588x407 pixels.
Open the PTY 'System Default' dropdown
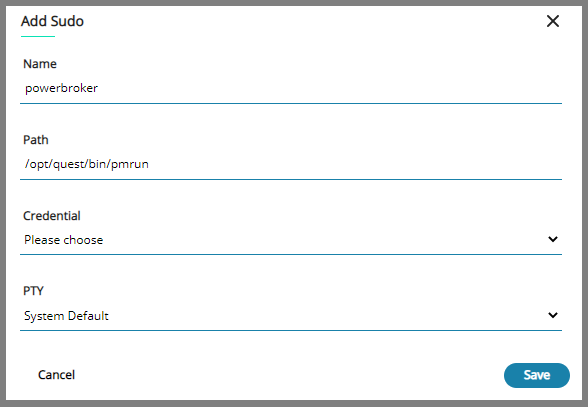(291, 316)
